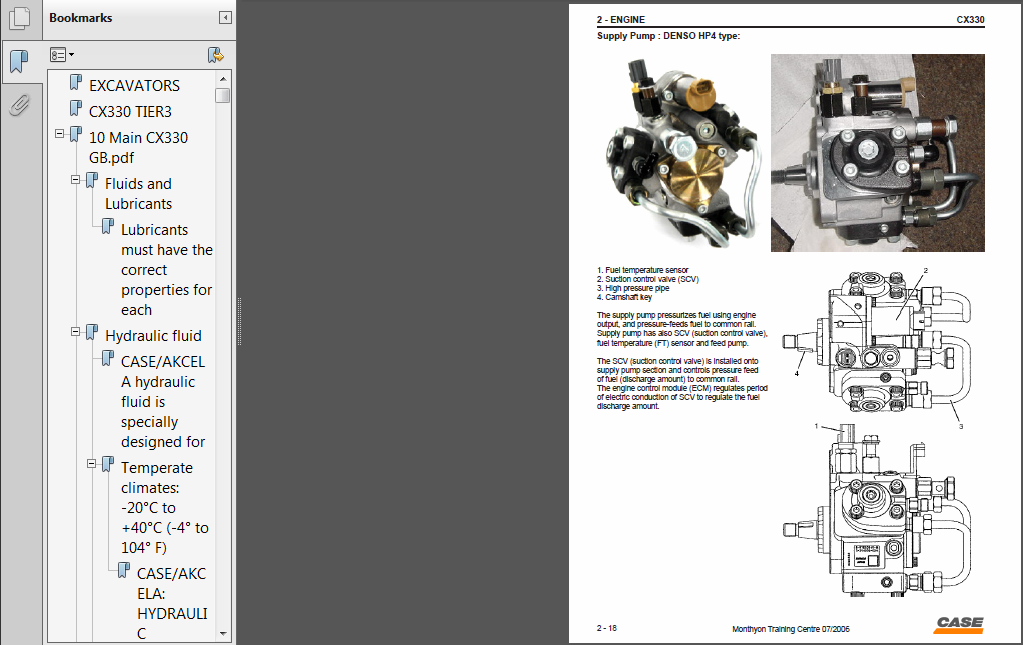Click the supply pump photo on cloth
This screenshot has height=645, width=1023.
[878, 153]
